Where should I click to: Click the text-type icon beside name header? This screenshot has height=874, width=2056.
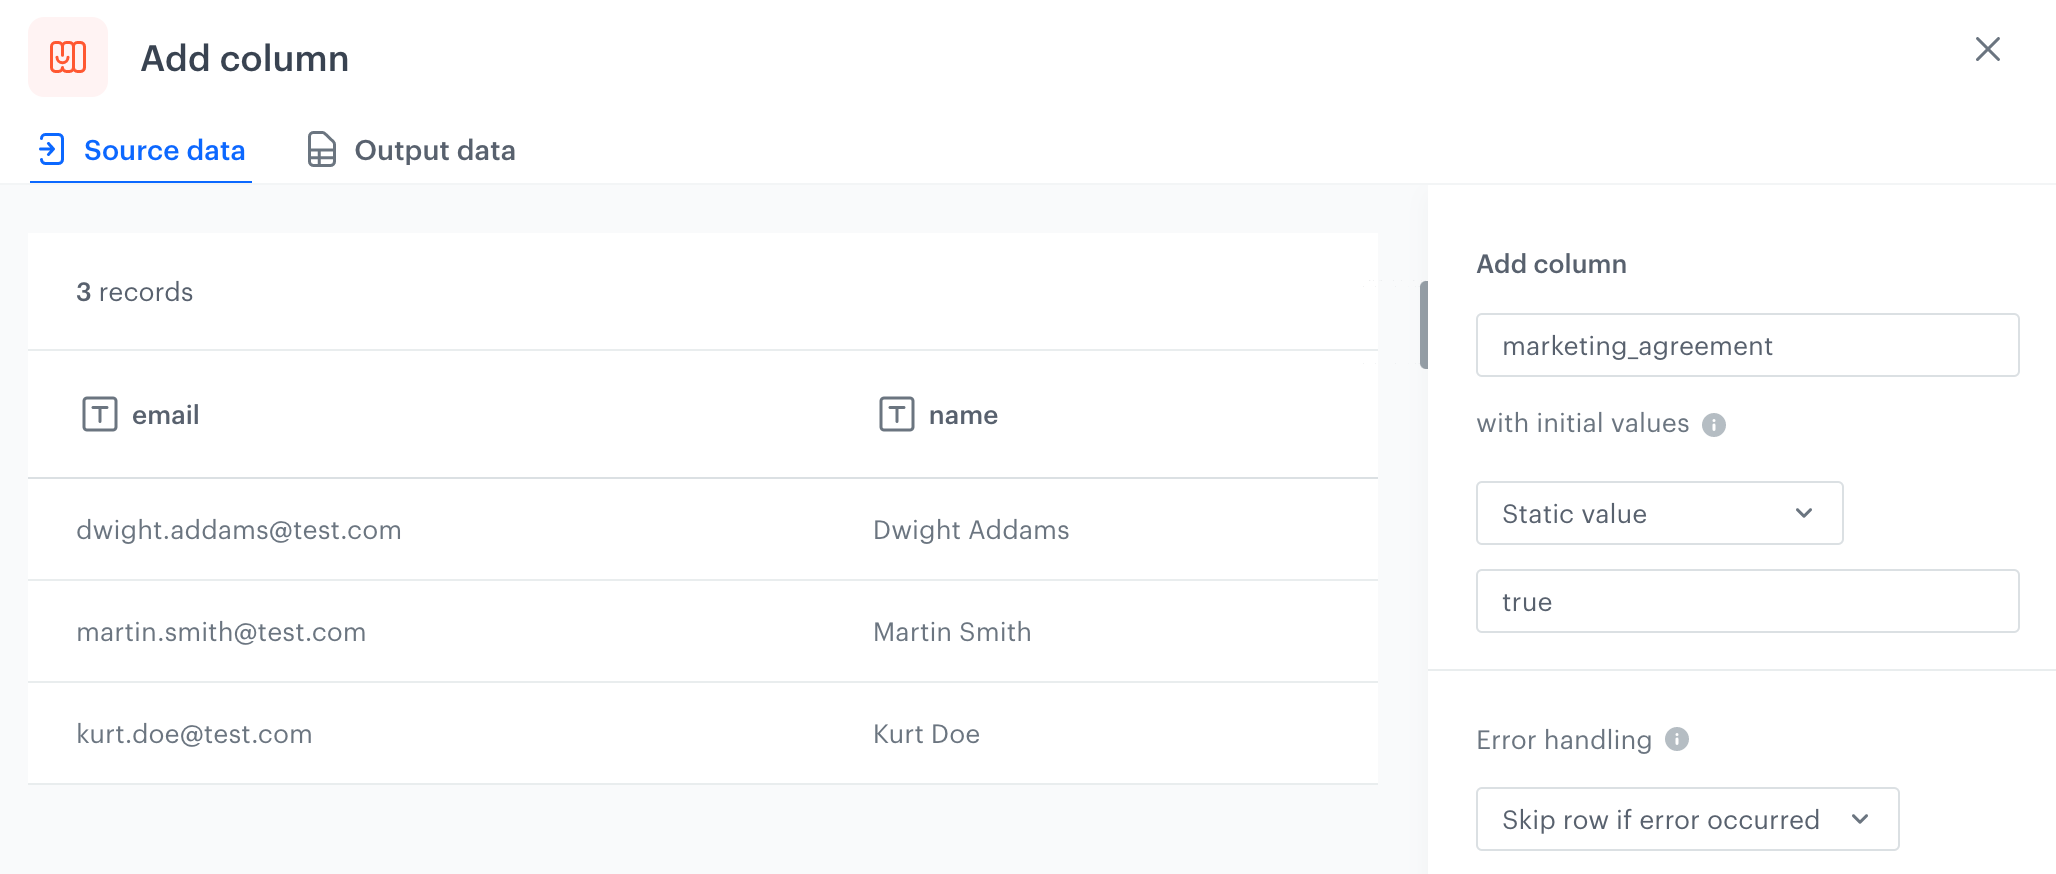point(895,414)
